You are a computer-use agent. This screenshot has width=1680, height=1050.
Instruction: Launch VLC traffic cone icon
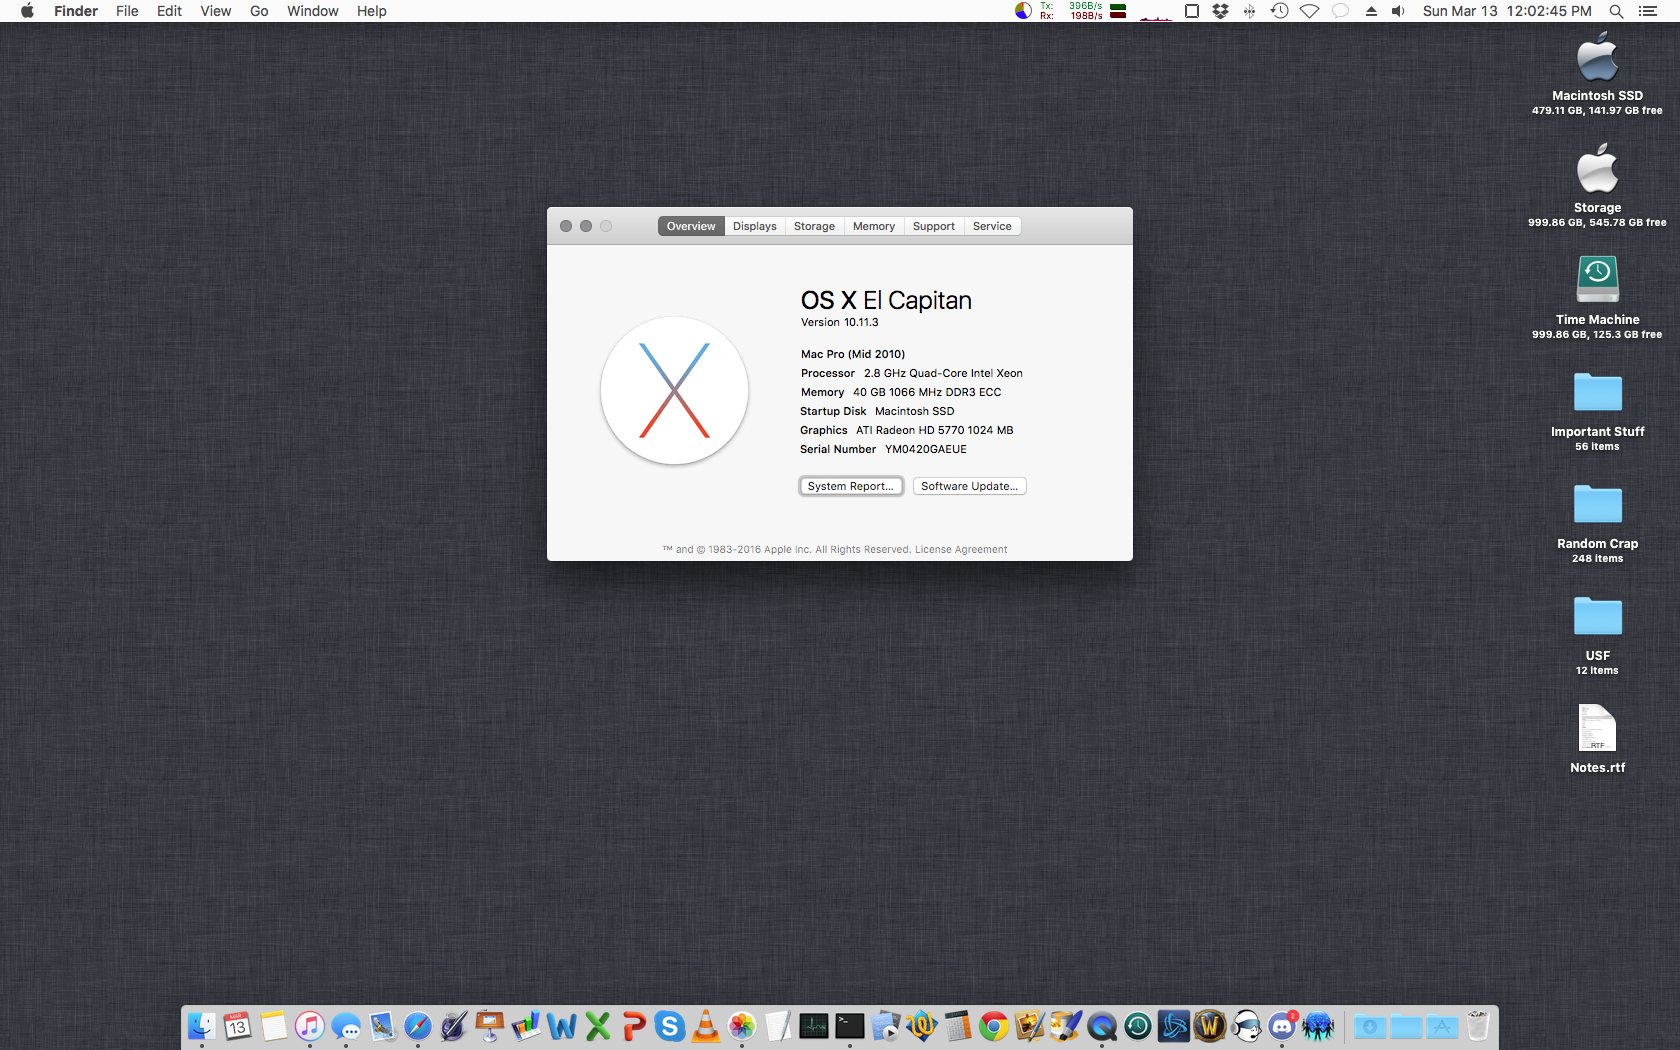[x=706, y=1026]
